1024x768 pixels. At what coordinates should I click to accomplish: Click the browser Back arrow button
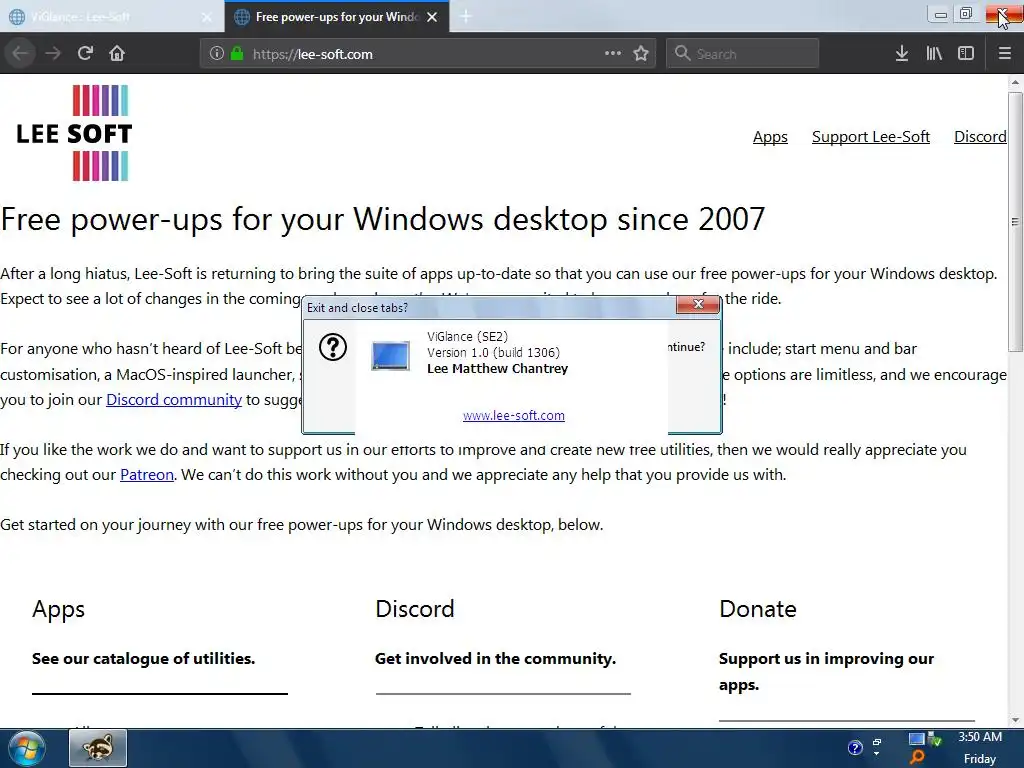click(x=20, y=54)
